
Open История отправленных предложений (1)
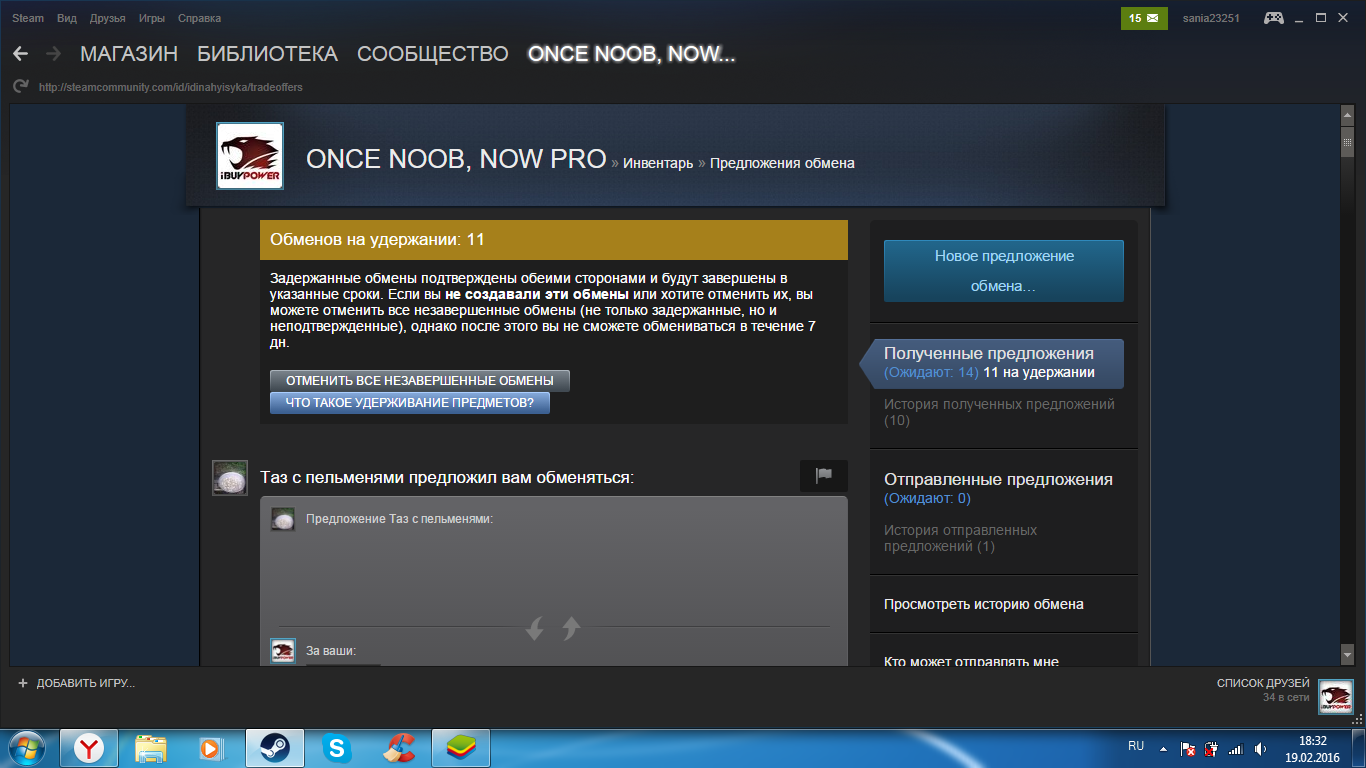(x=960, y=538)
